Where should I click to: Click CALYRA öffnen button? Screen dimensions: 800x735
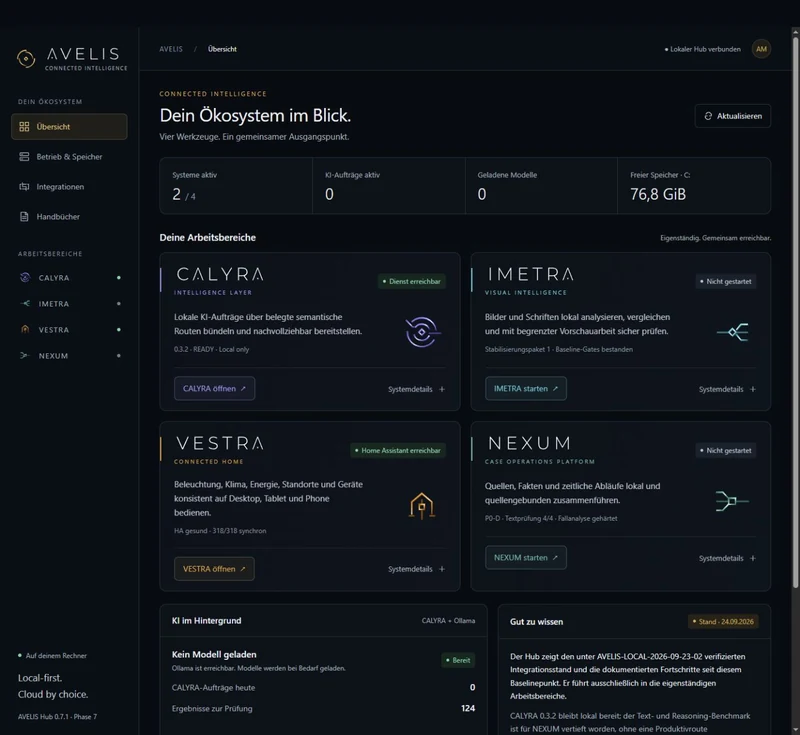pyautogui.click(x=214, y=389)
